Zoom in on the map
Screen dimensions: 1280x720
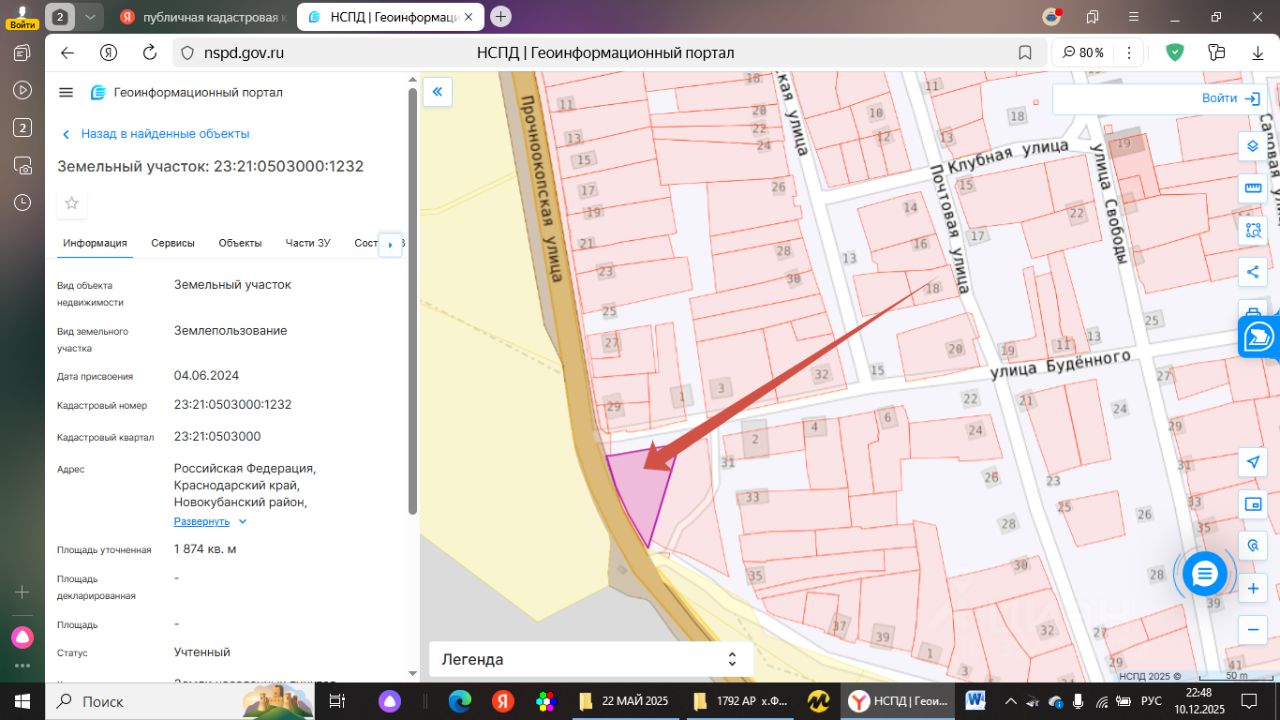point(1252,589)
